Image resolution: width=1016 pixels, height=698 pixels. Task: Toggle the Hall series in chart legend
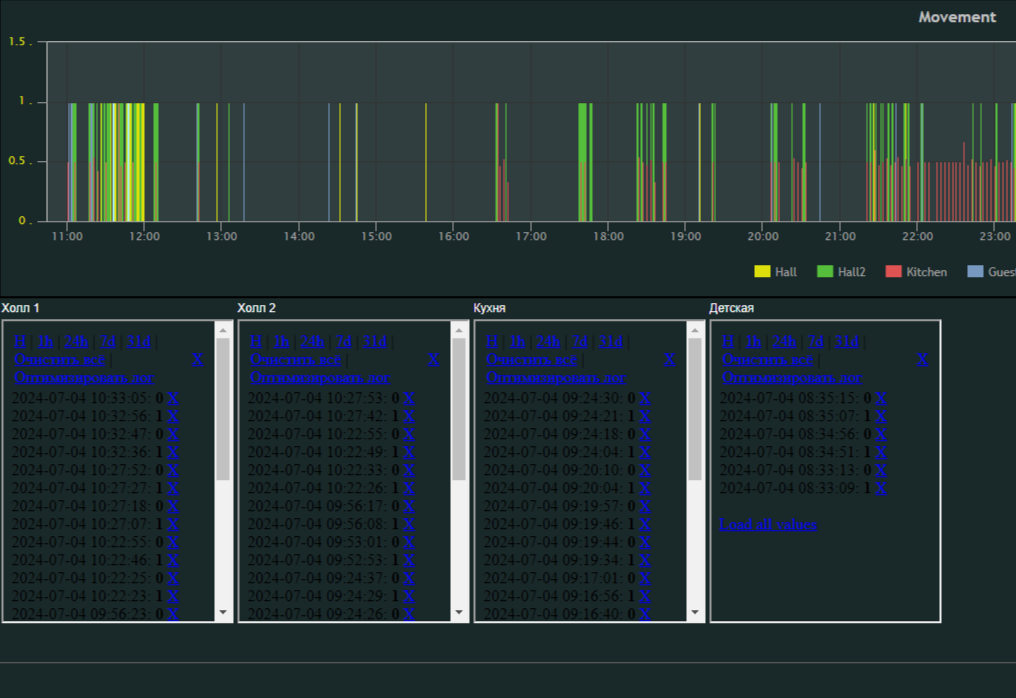[x=785, y=271]
